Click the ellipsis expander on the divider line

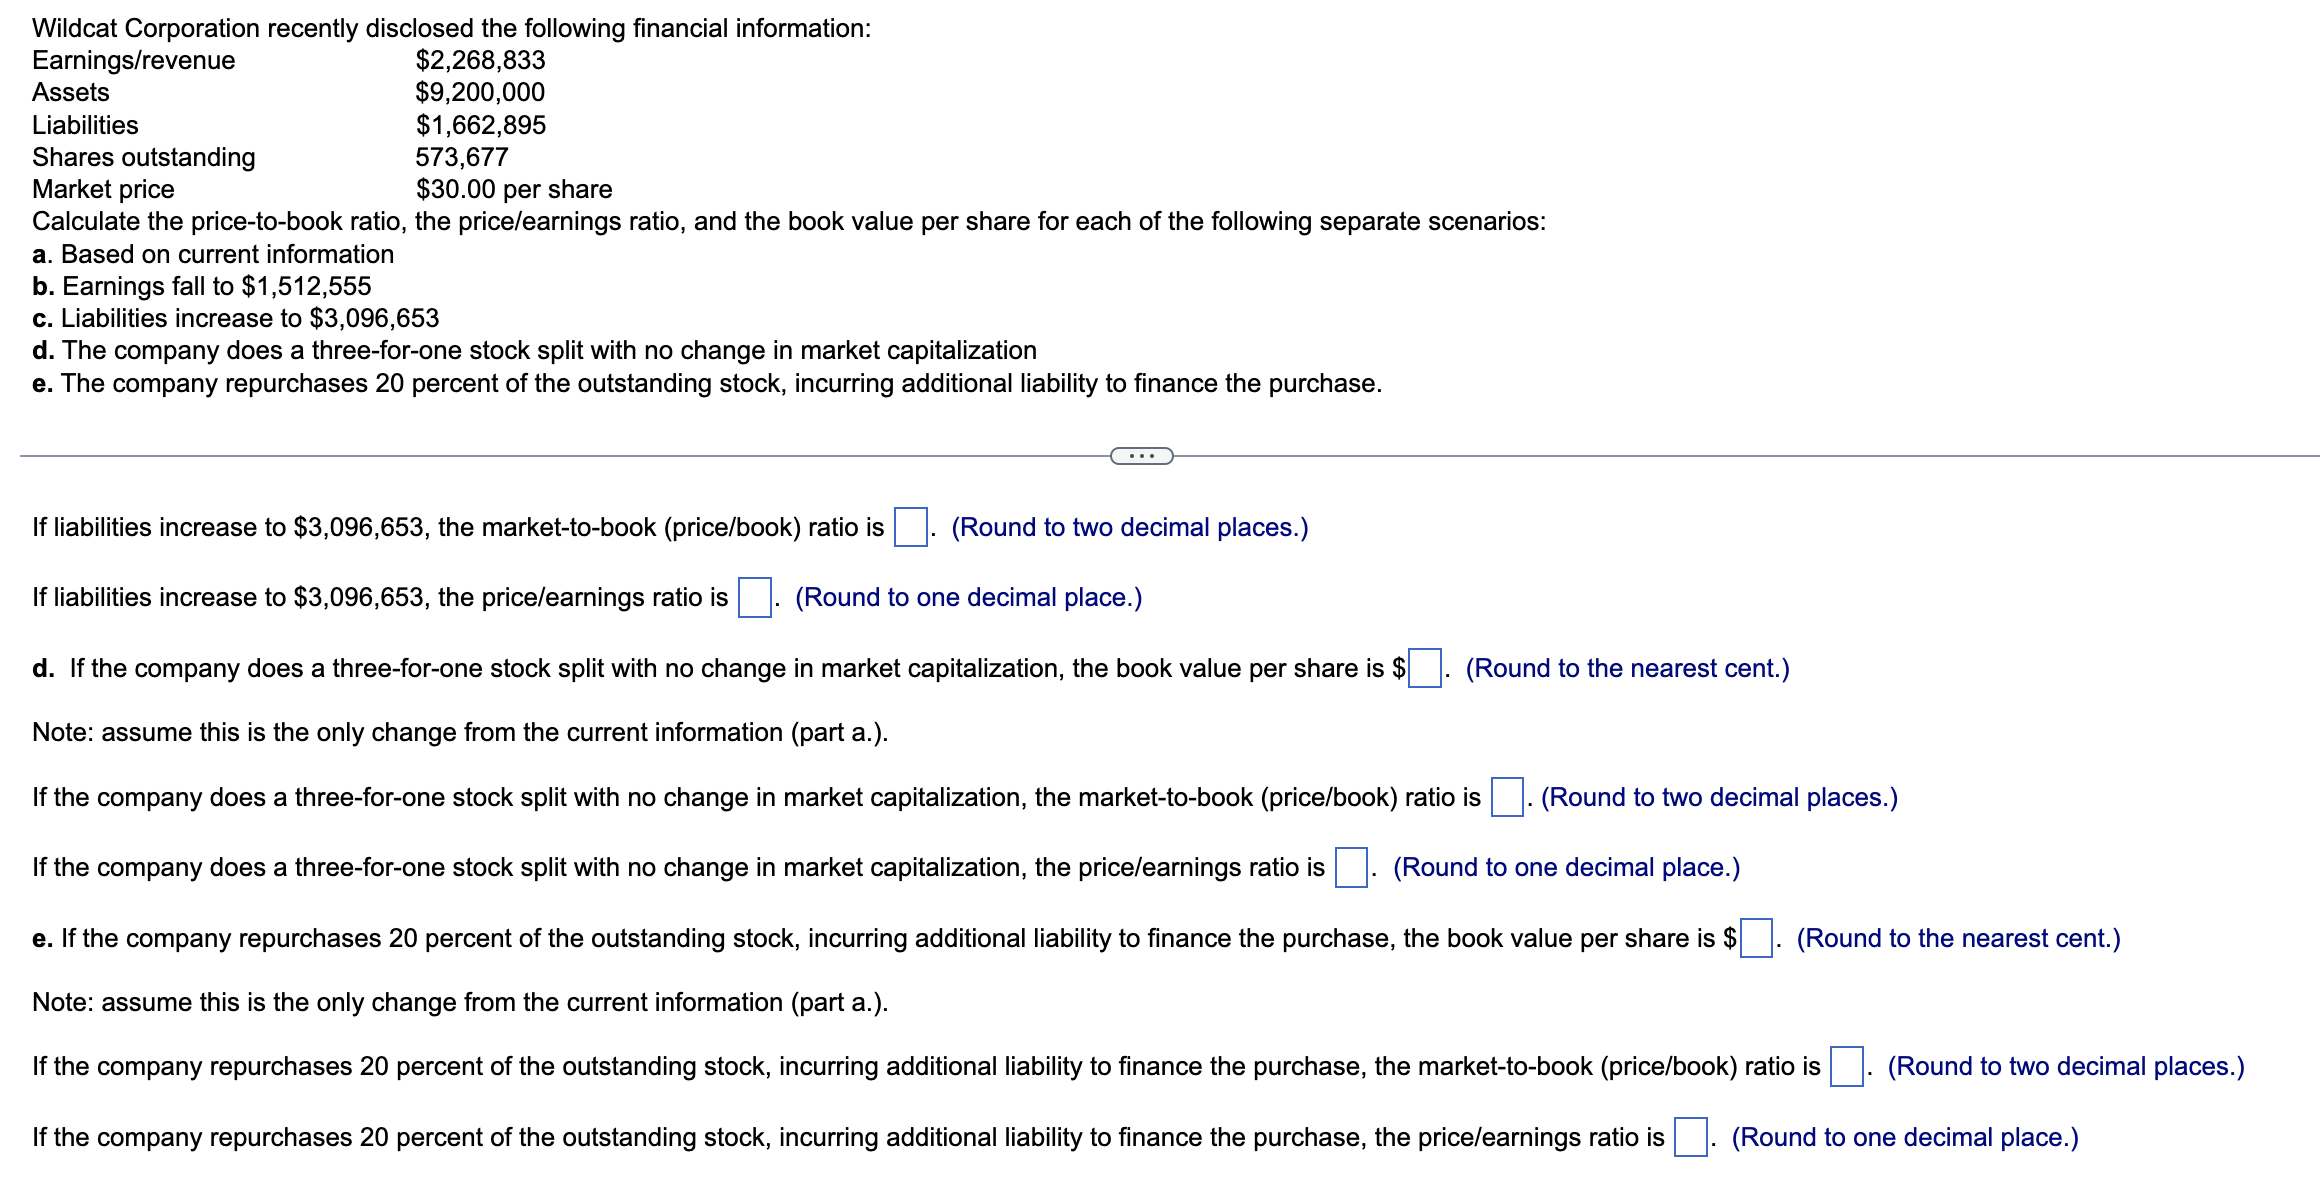coord(1141,456)
